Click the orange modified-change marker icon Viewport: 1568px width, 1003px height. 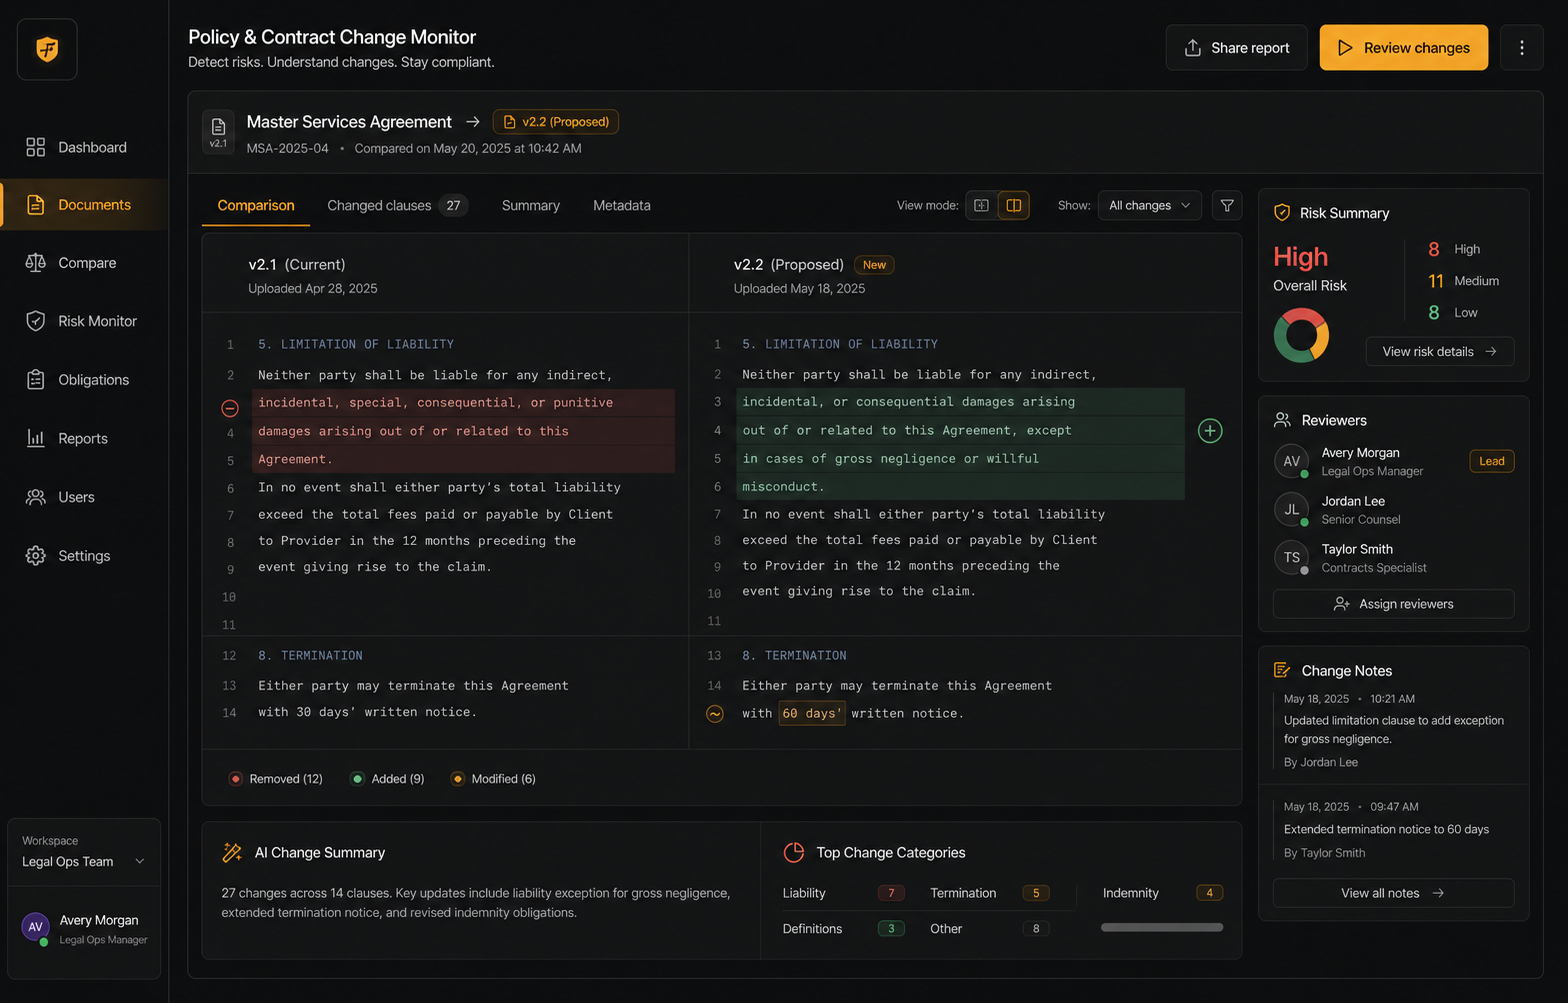715,714
